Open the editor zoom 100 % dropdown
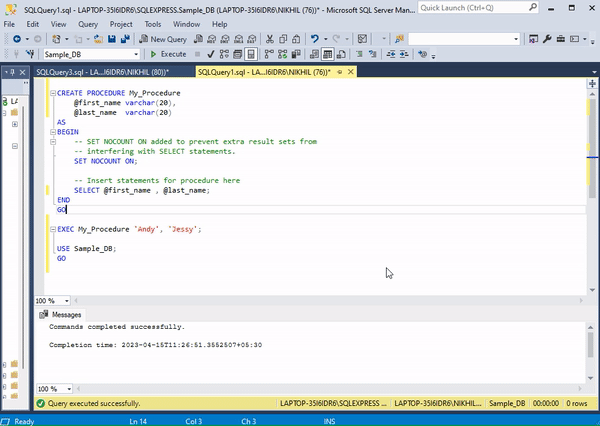This screenshot has height=426, width=600. (67, 300)
